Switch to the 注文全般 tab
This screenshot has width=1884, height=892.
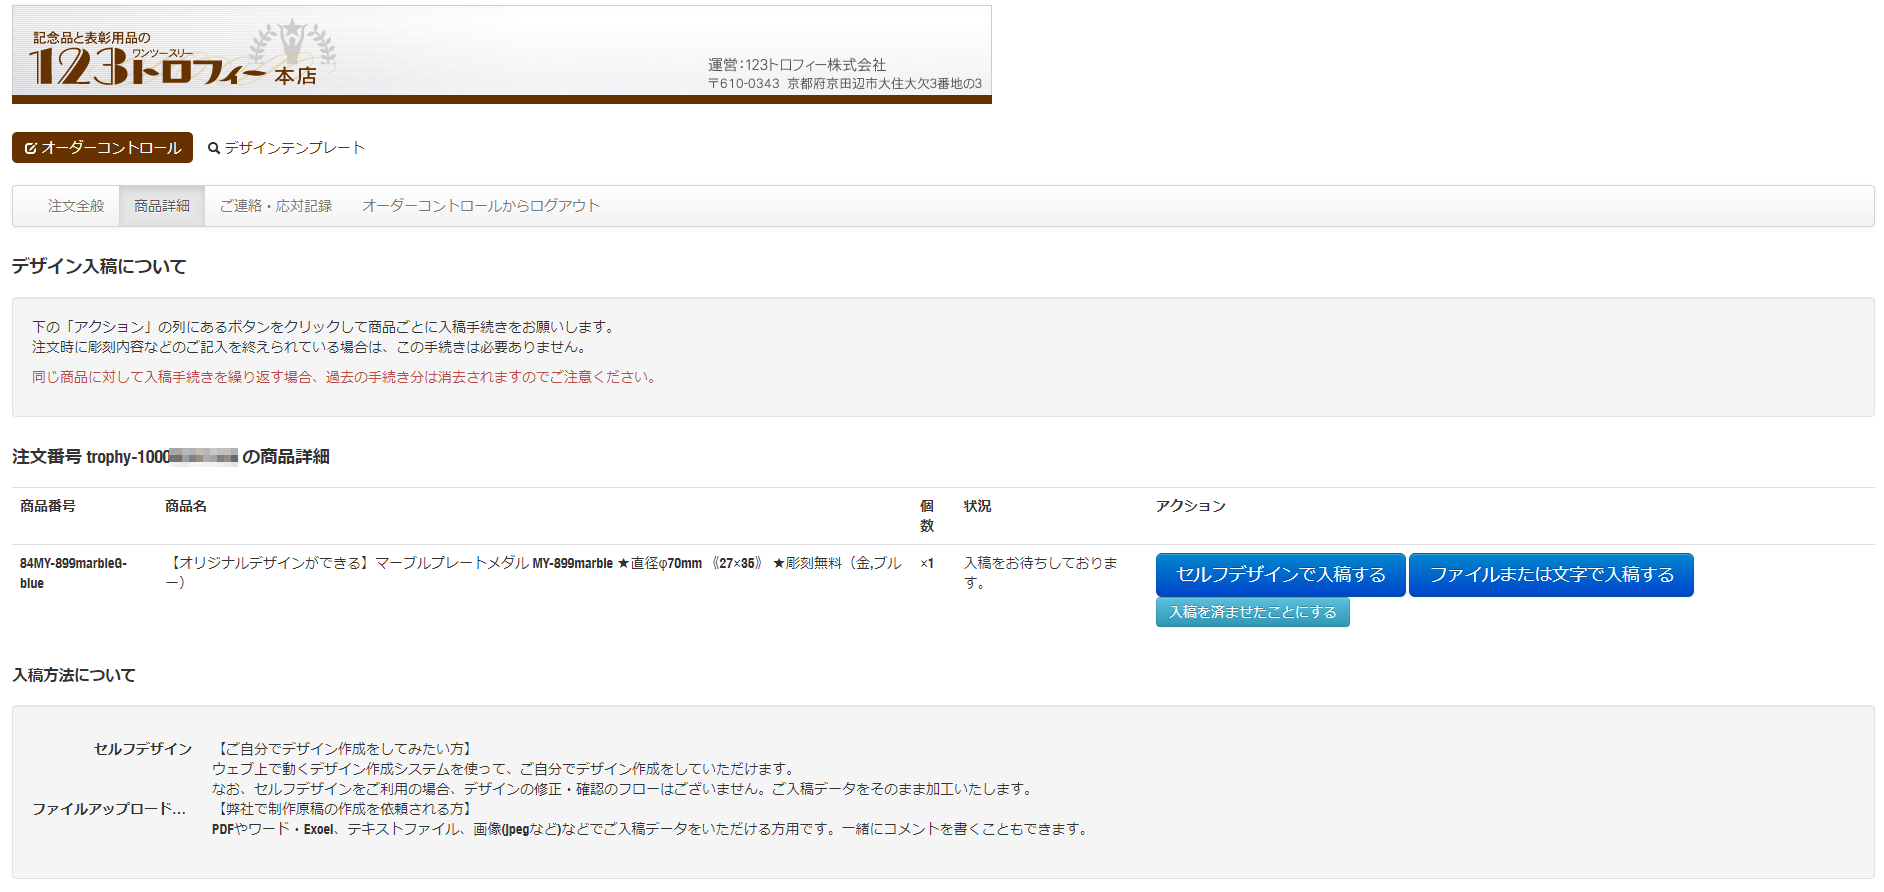click(76, 206)
